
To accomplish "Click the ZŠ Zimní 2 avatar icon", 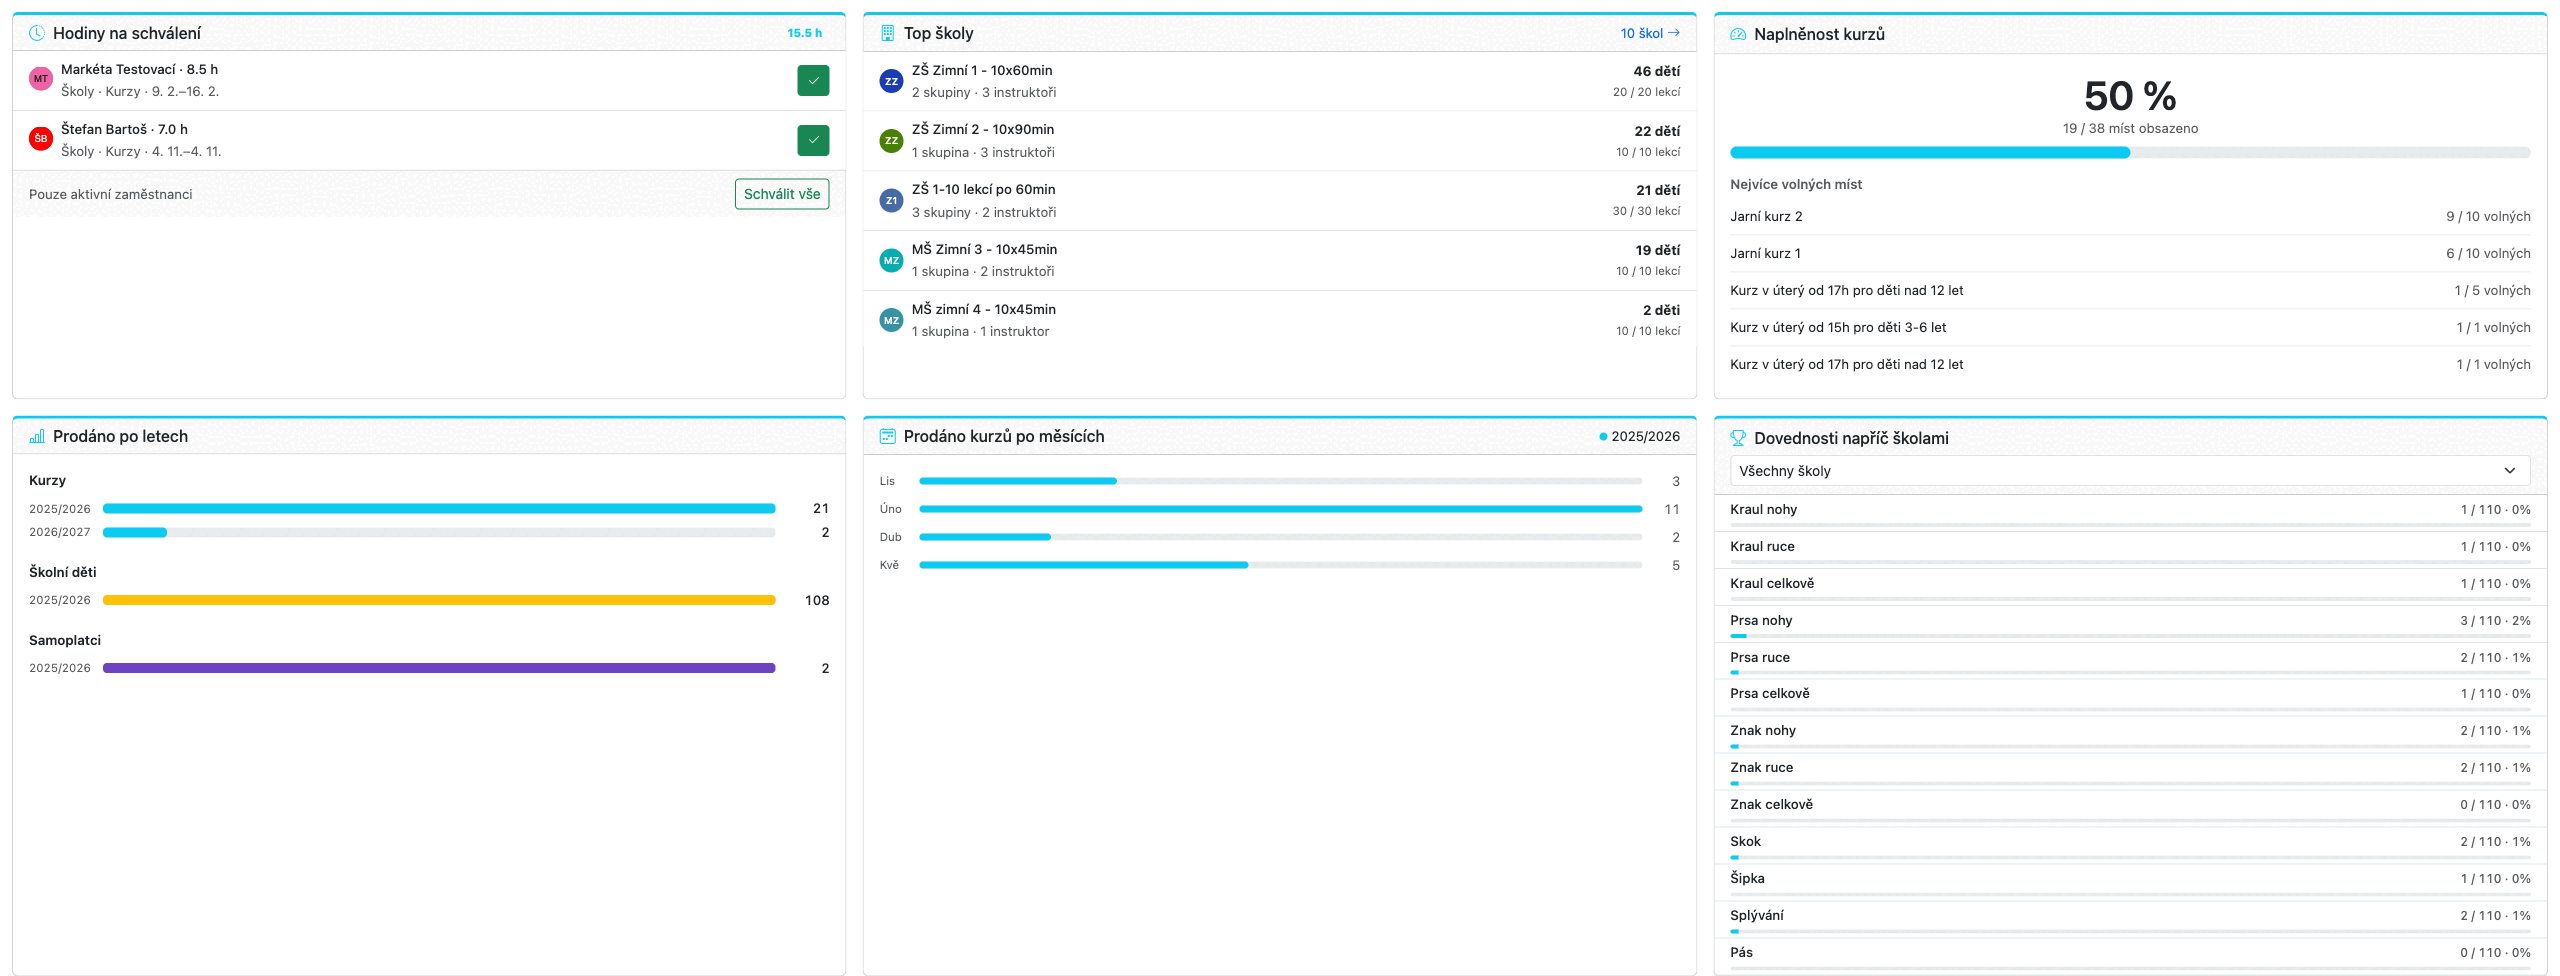I will (x=891, y=141).
